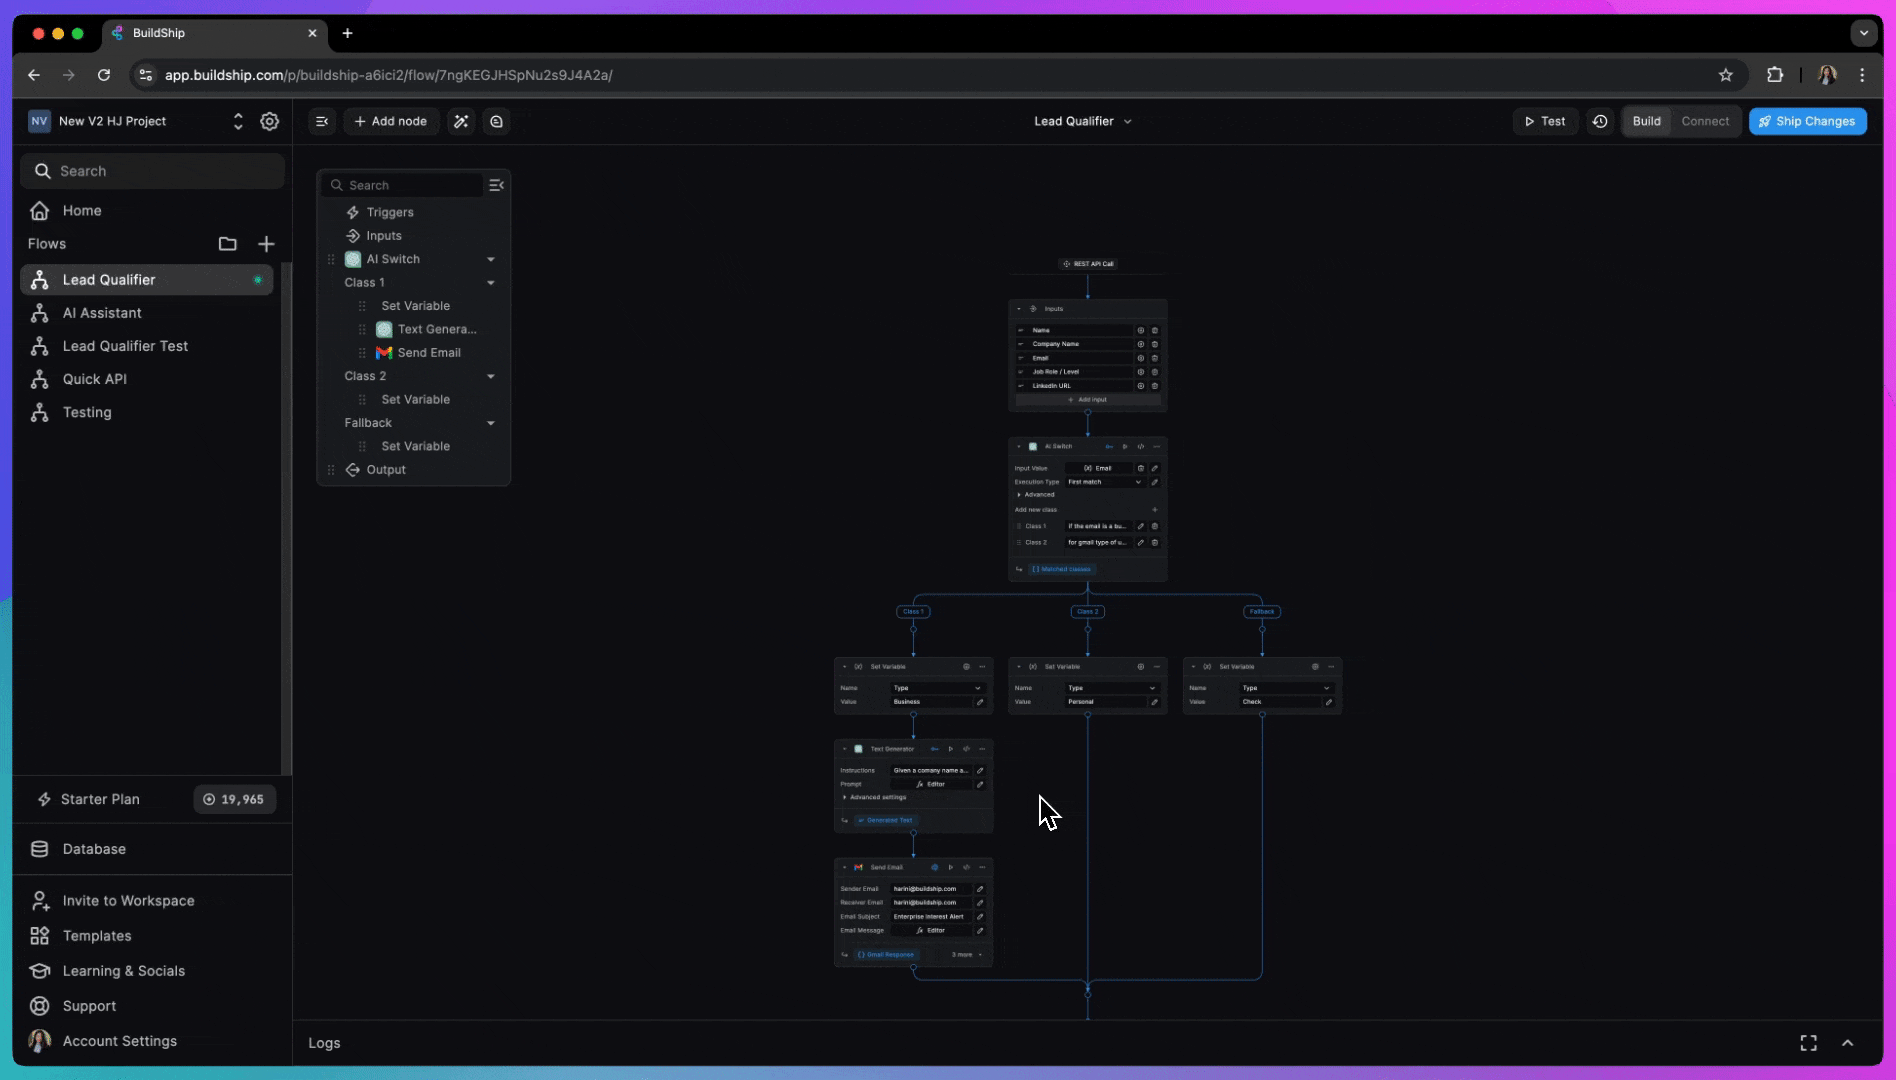1896x1080 pixels.
Task: Delete the Email input row
Action: click(x=1155, y=358)
